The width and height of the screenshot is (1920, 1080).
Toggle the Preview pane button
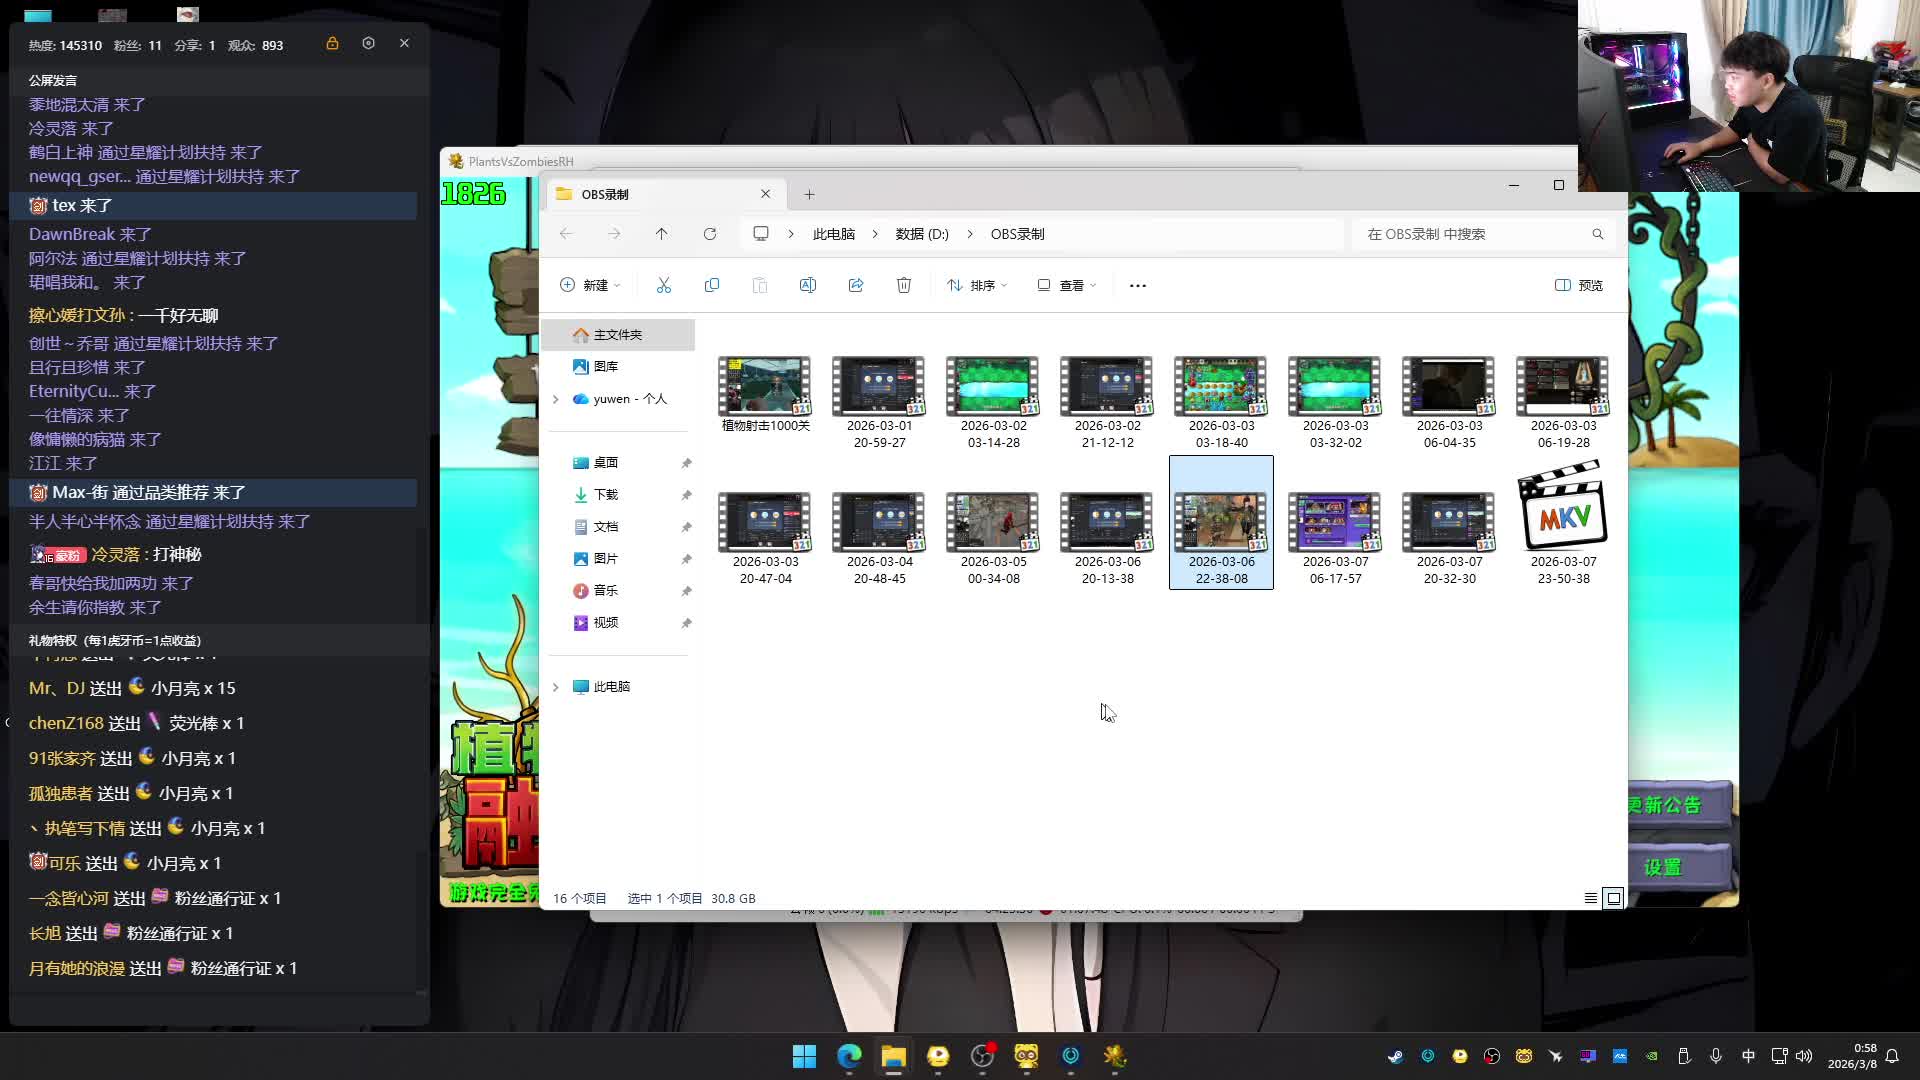coord(1579,285)
